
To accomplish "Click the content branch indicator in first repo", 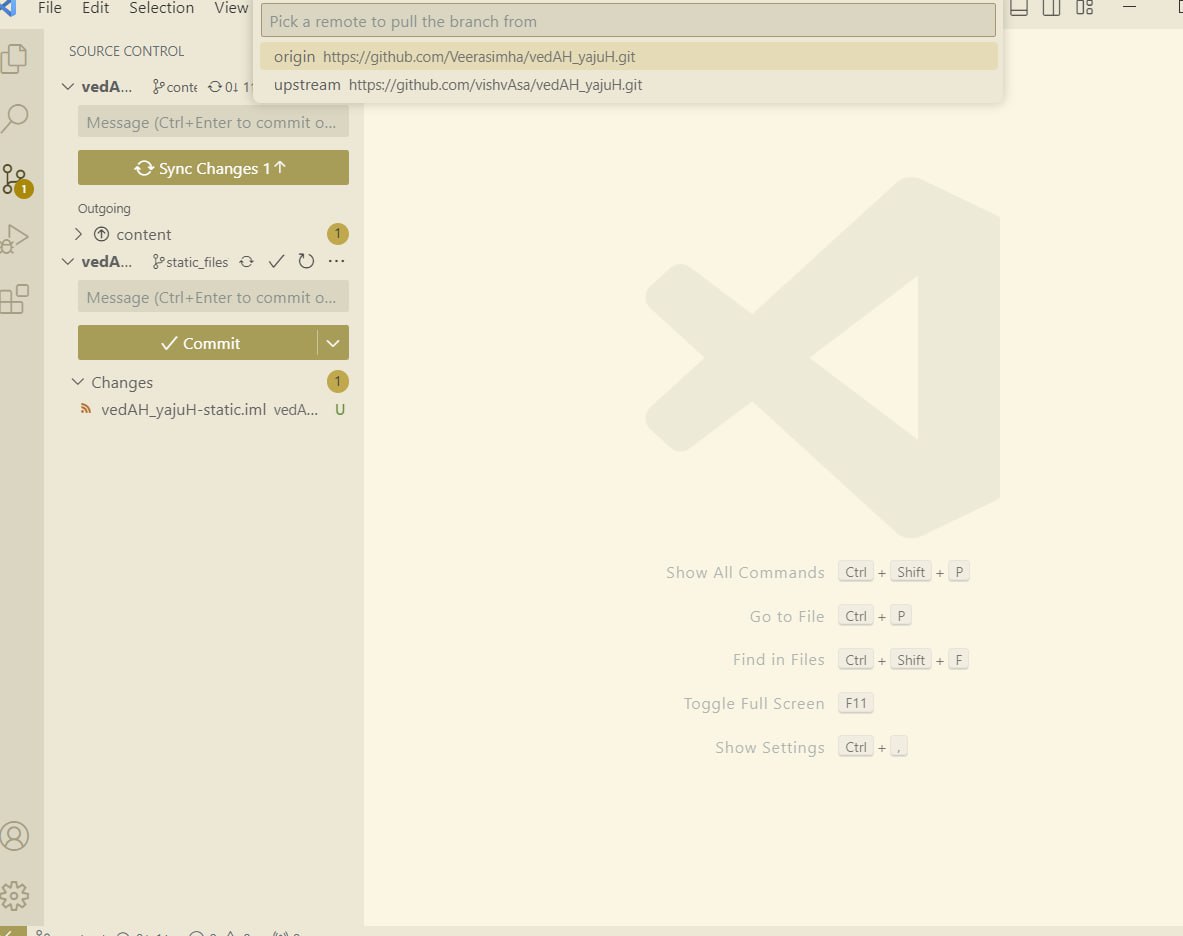I will 175,87.
